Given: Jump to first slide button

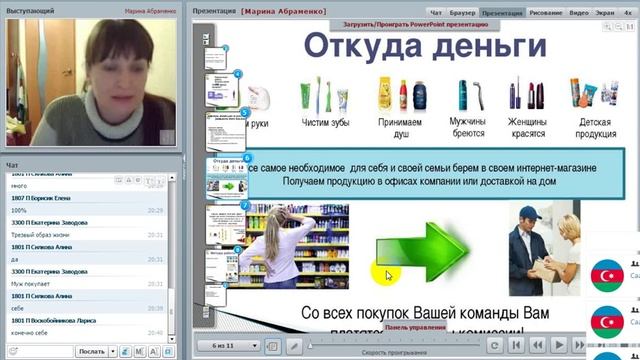Looking at the screenshot, I should pyautogui.click(x=516, y=346).
